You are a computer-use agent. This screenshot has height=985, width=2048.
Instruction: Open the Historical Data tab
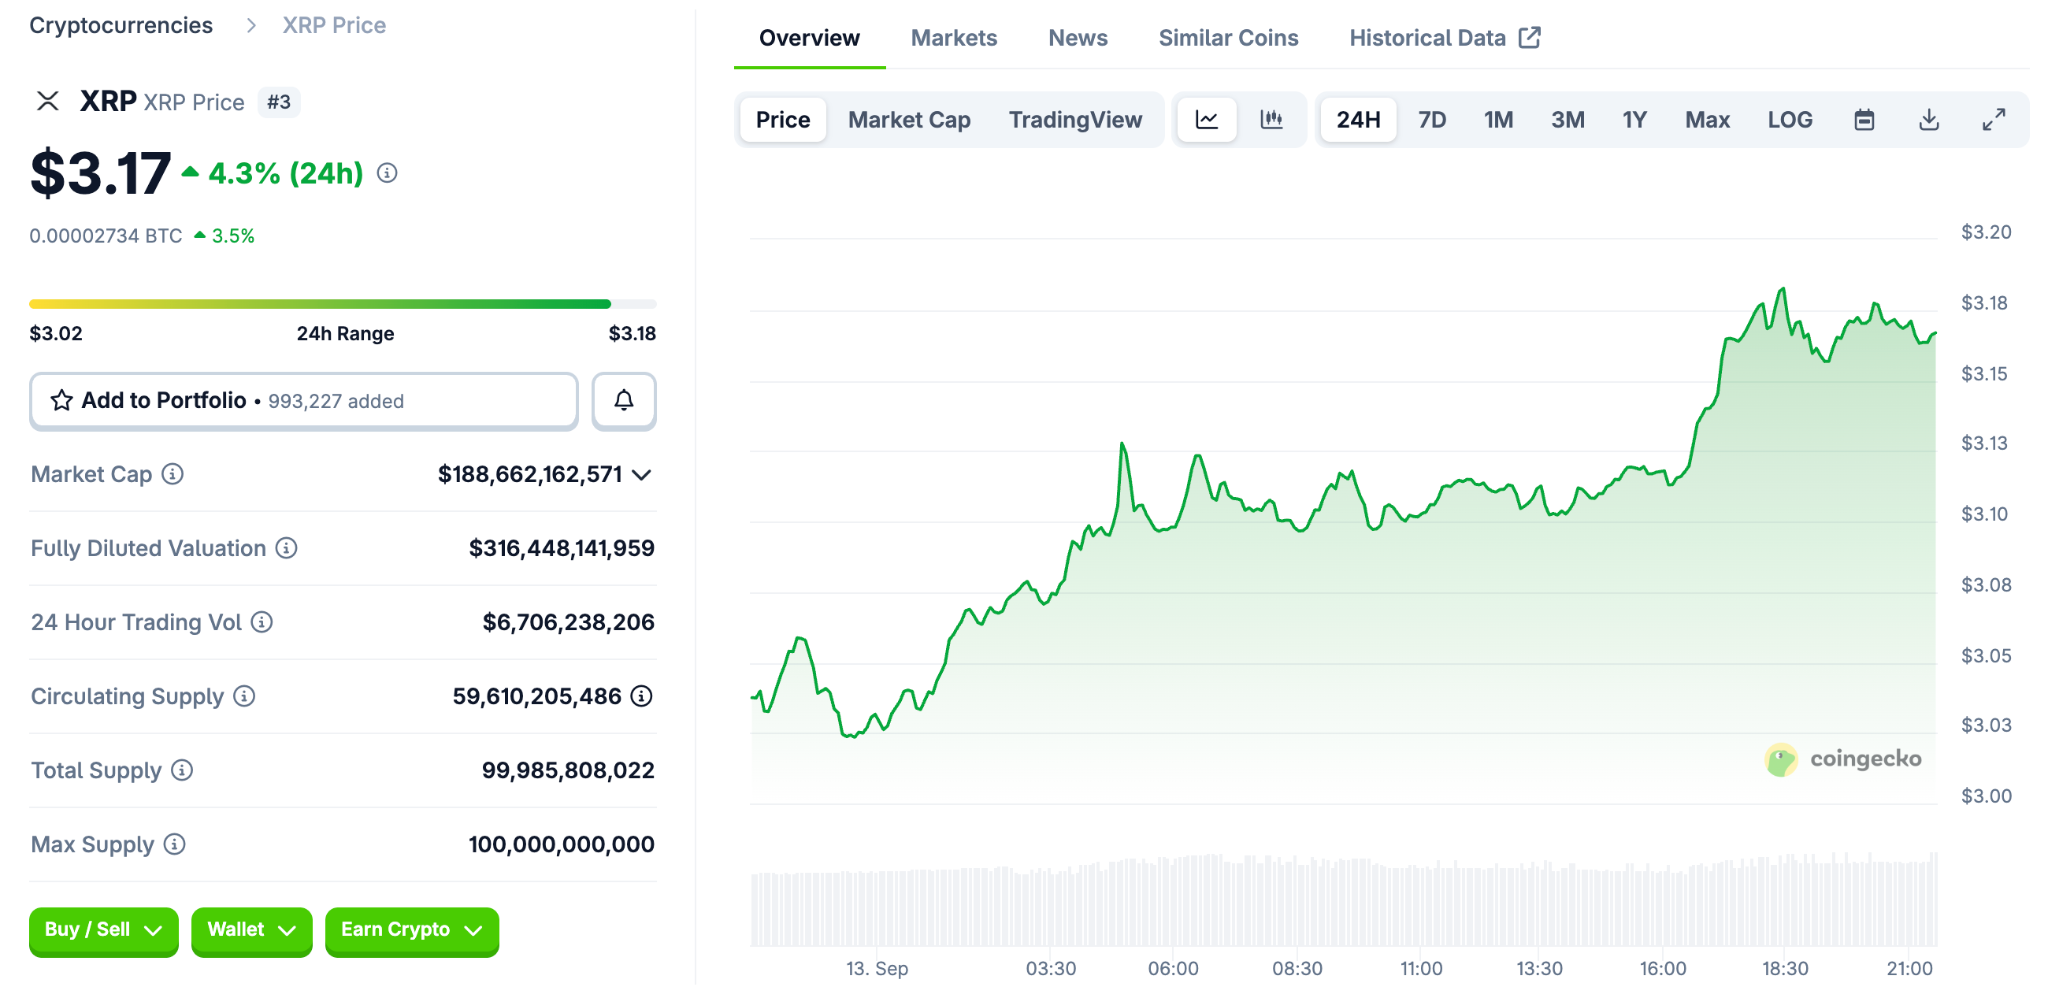pyautogui.click(x=1445, y=38)
